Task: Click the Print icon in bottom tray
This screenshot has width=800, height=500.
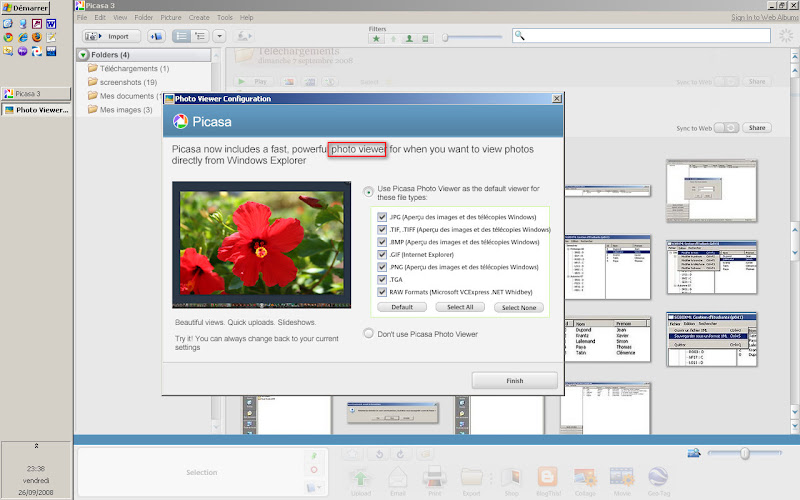Action: tap(435, 482)
